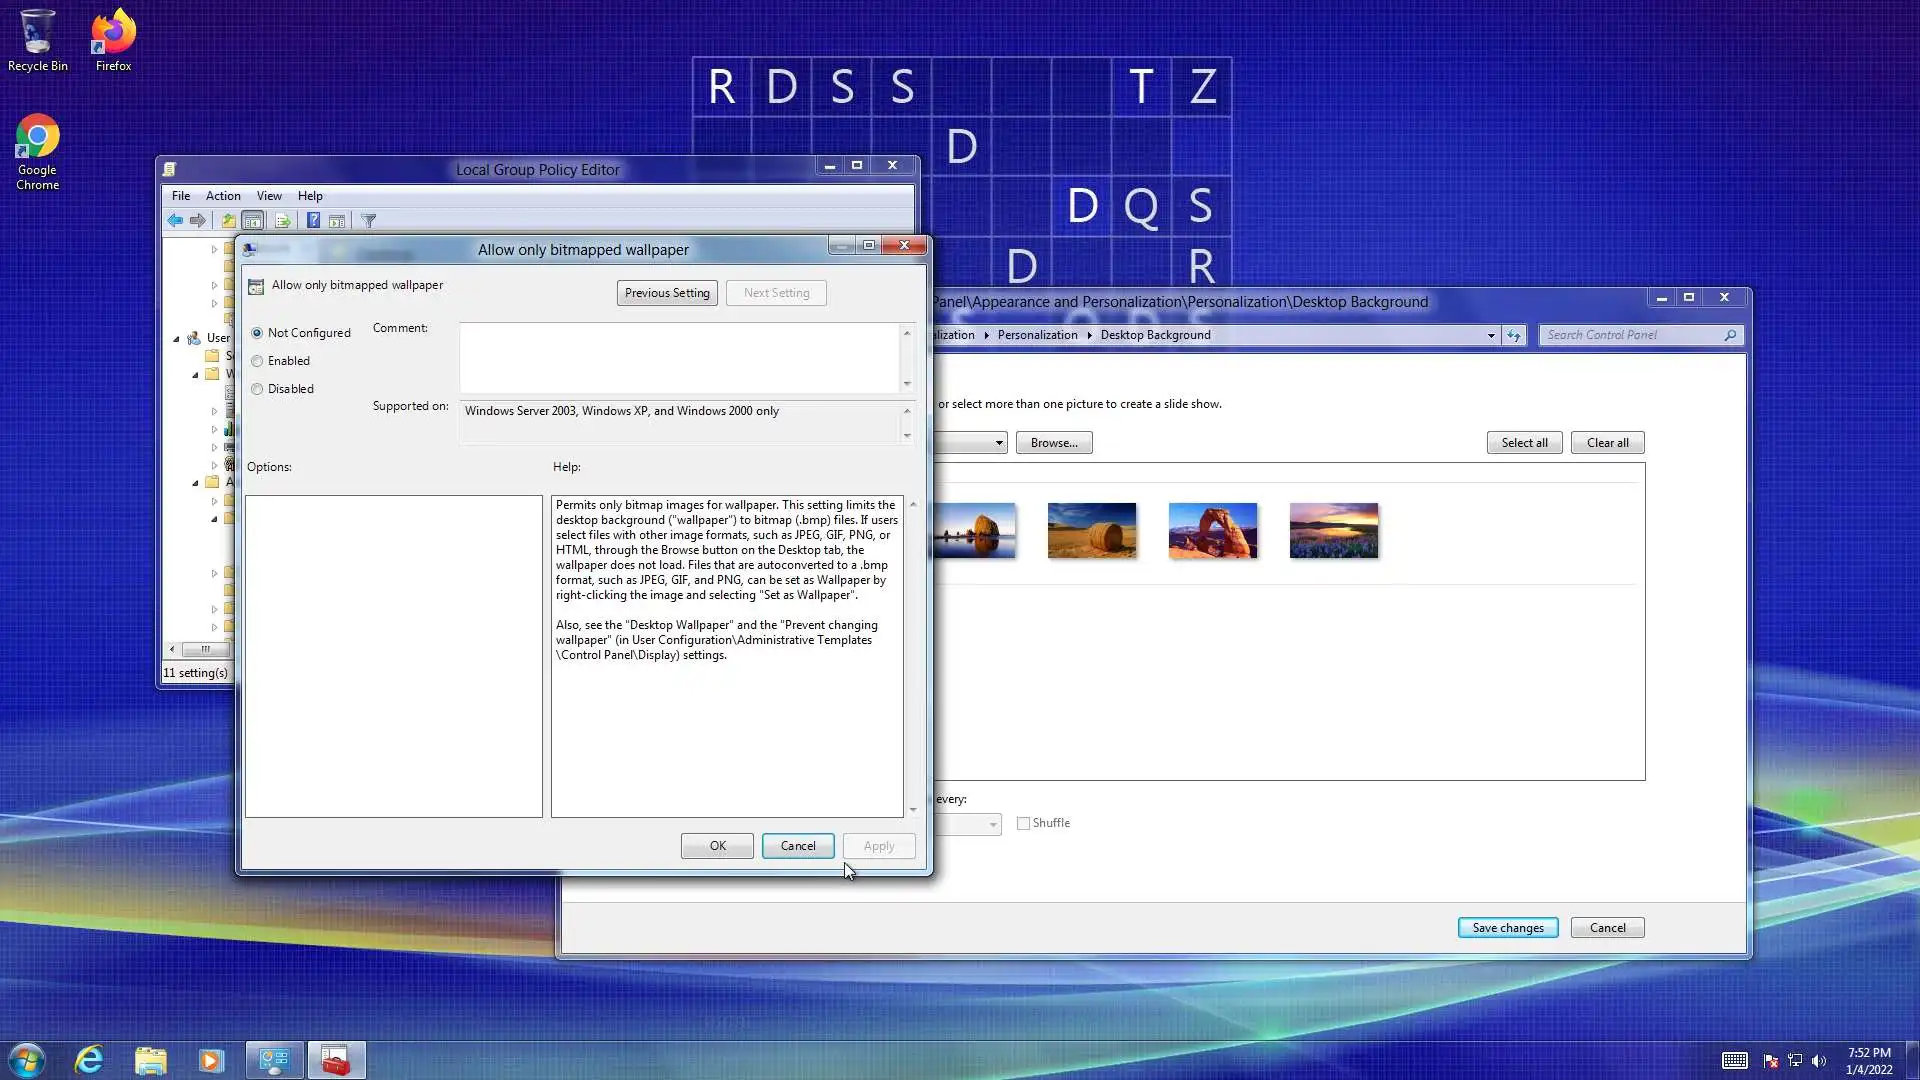Open Internet Explorer from the taskbar

(89, 1060)
